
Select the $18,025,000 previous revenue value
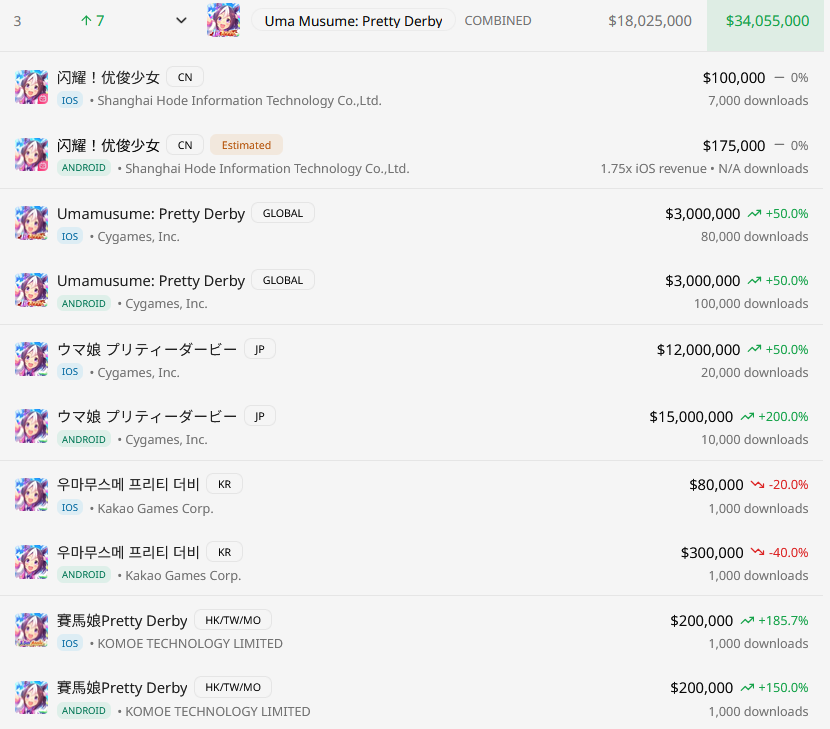(x=649, y=21)
